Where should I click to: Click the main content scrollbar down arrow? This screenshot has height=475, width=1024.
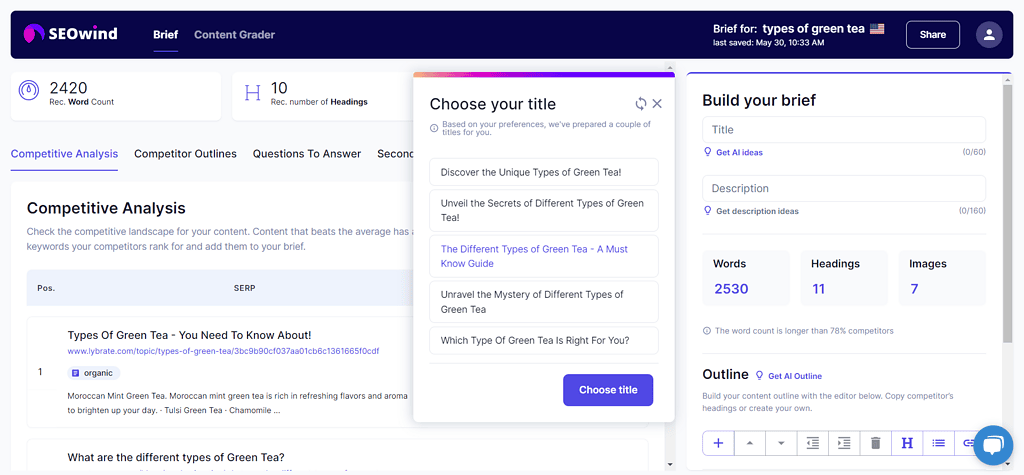click(669, 465)
